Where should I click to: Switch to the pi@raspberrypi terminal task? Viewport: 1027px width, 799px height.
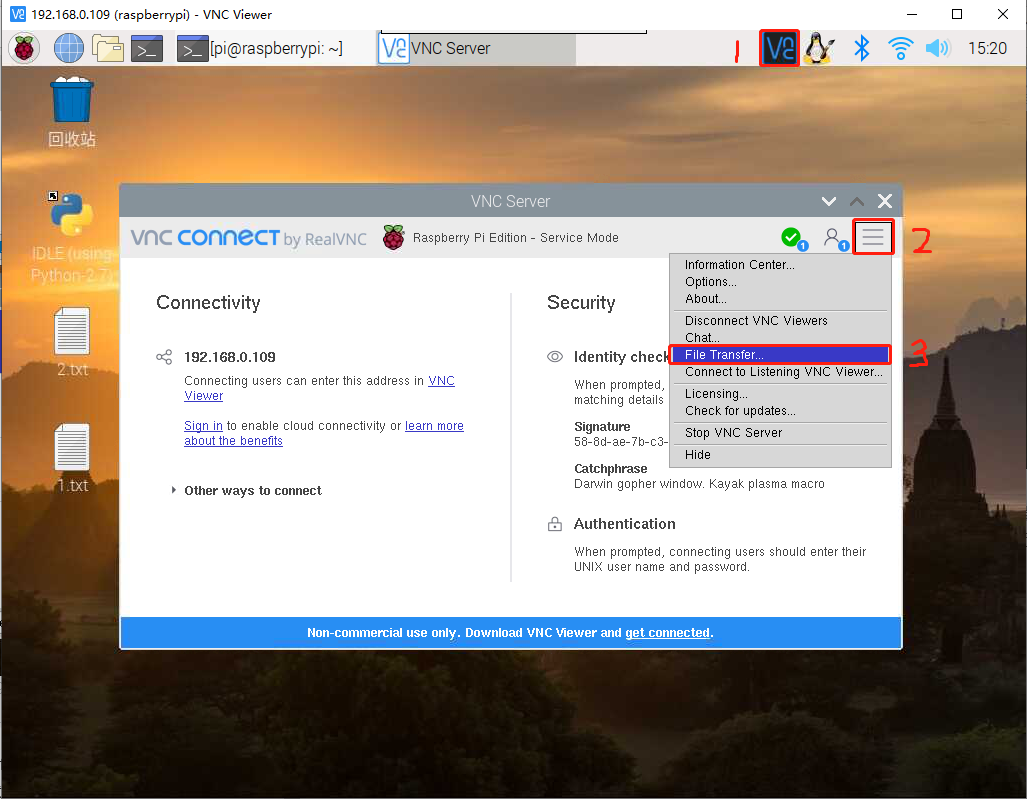(260, 48)
